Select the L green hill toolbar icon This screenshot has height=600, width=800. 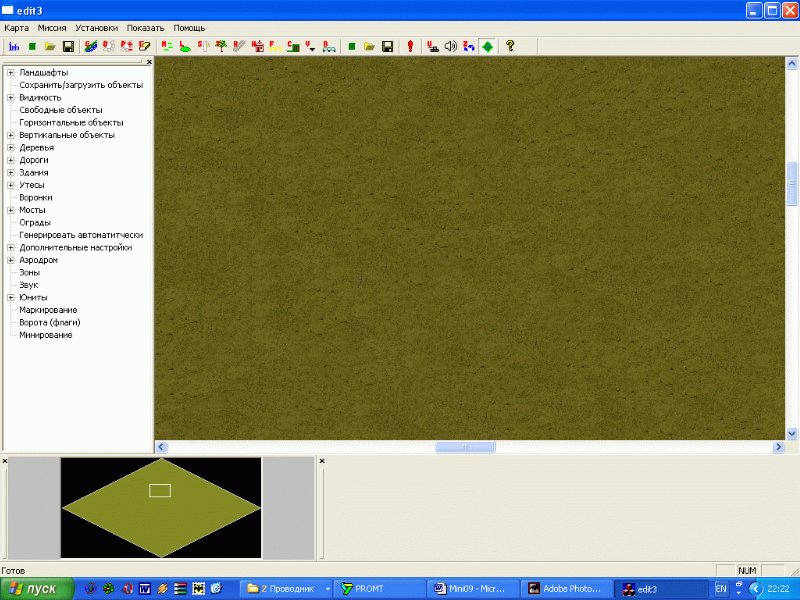pos(185,46)
